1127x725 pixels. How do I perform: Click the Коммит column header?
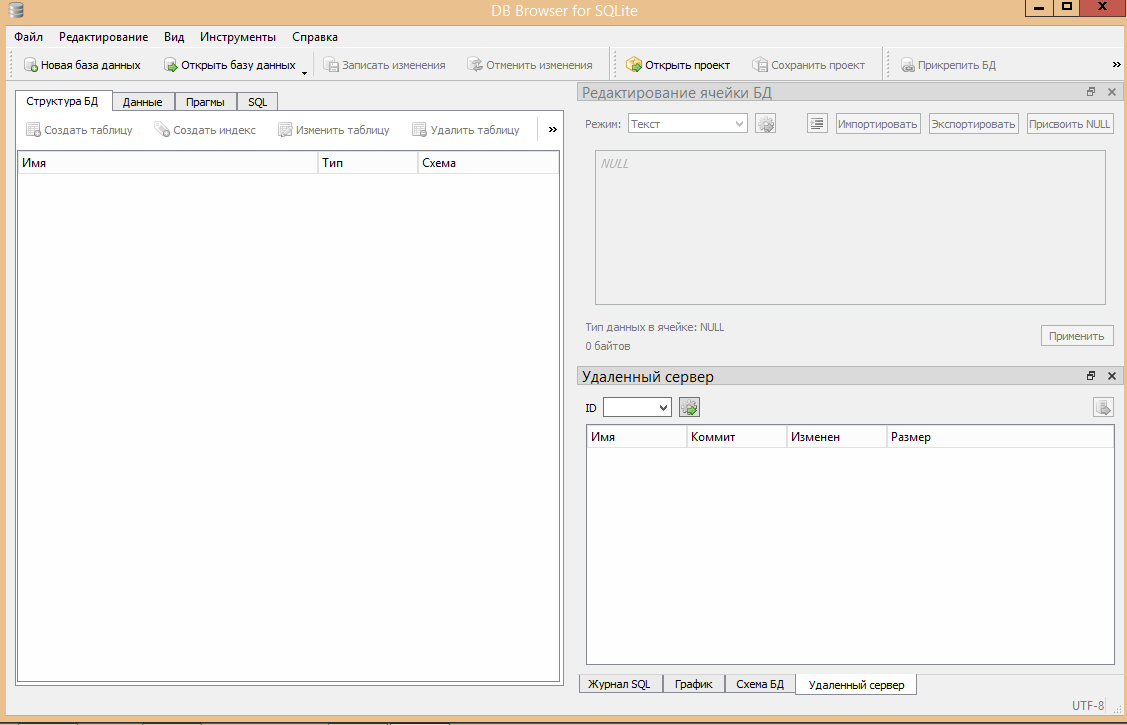[x=736, y=437]
